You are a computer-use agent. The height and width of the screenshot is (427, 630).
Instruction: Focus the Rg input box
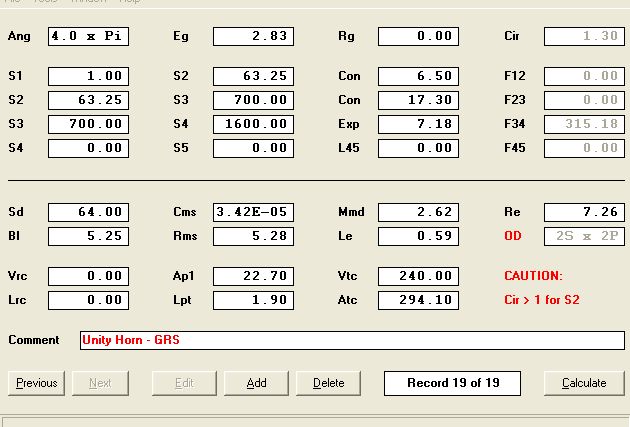418,36
